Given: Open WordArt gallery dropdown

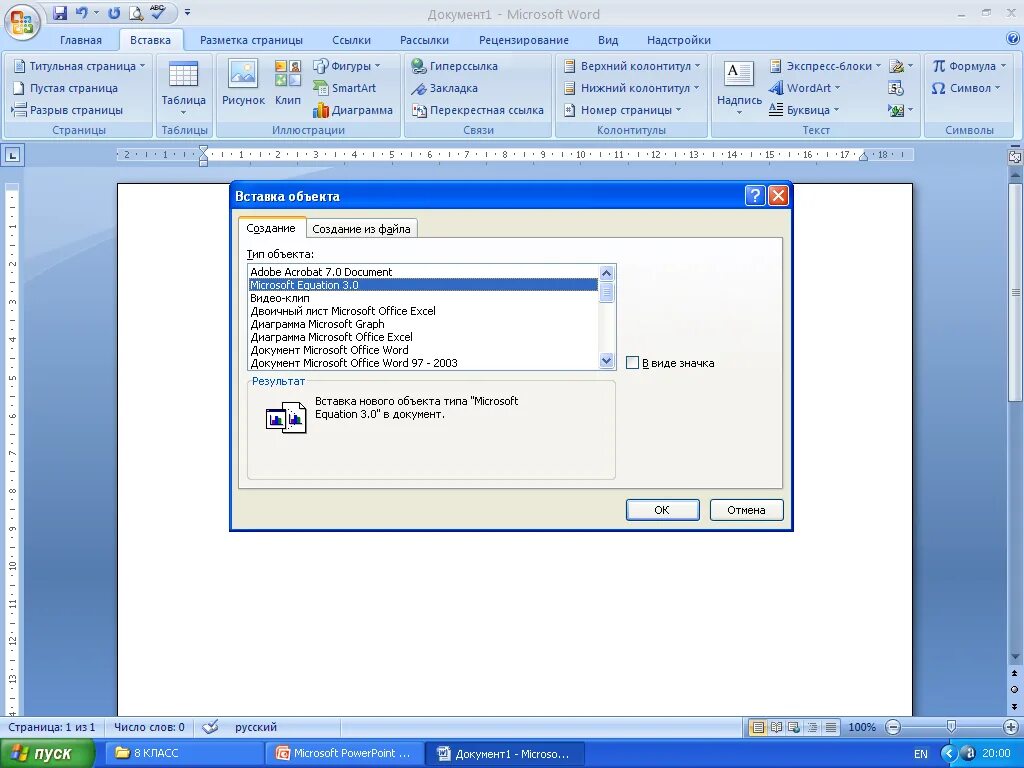Looking at the screenshot, I should [x=805, y=88].
